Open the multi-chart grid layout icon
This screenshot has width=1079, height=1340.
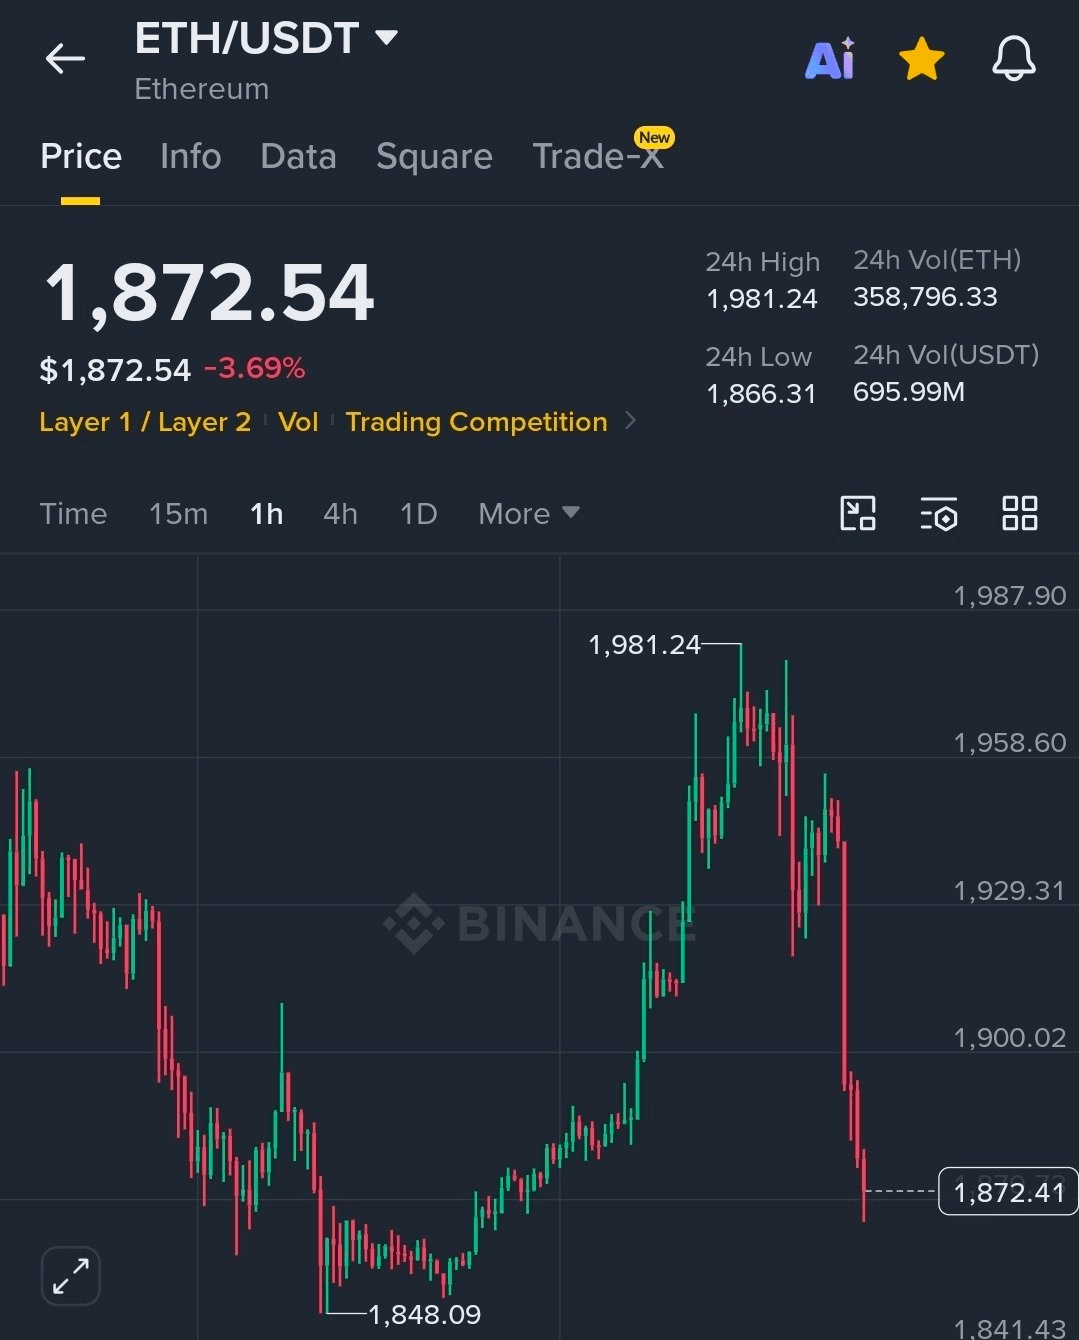point(1019,513)
